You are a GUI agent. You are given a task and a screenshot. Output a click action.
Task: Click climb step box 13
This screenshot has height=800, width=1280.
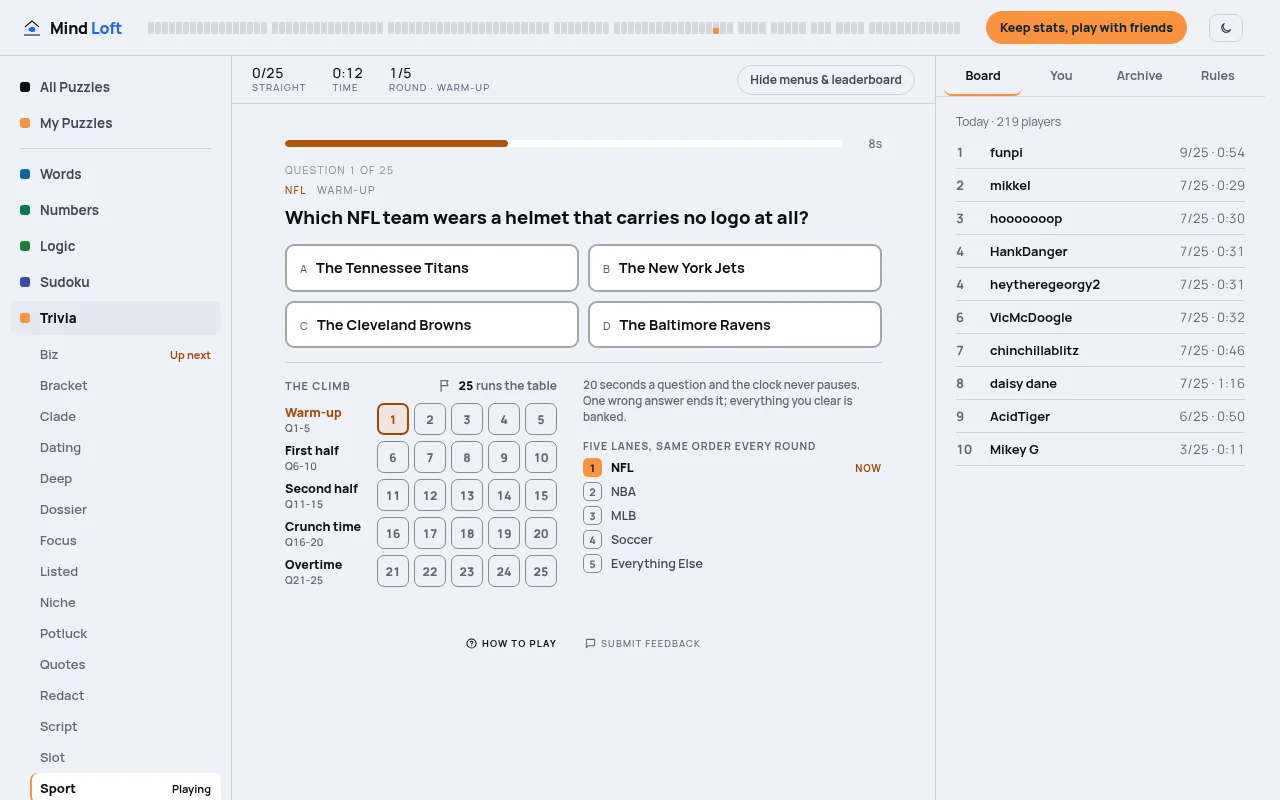click(x=467, y=496)
